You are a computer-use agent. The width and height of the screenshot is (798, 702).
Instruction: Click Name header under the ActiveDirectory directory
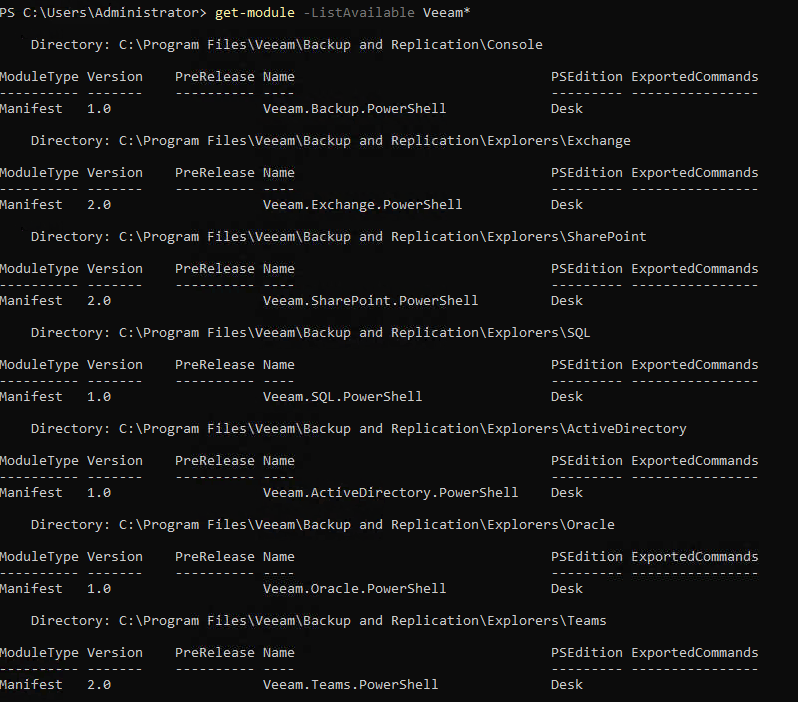(x=278, y=461)
